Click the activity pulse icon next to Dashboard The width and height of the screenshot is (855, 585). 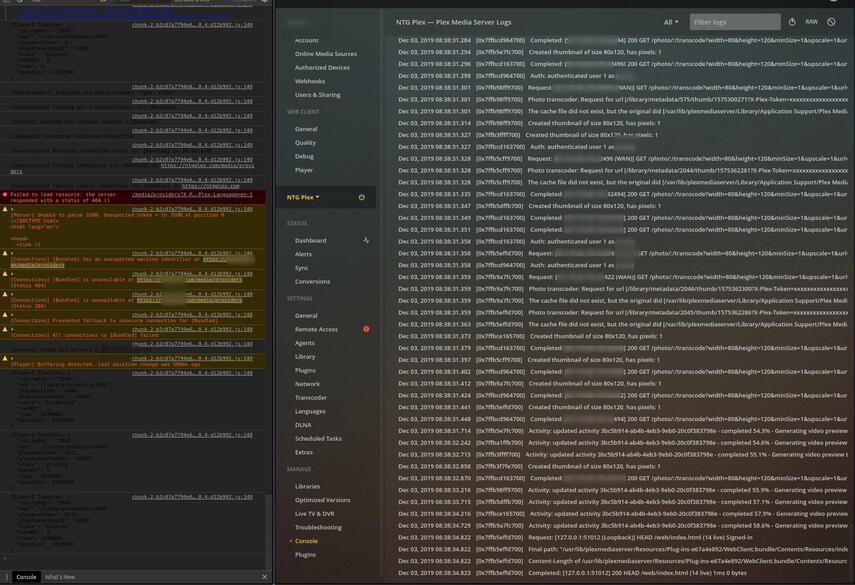pyautogui.click(x=366, y=240)
